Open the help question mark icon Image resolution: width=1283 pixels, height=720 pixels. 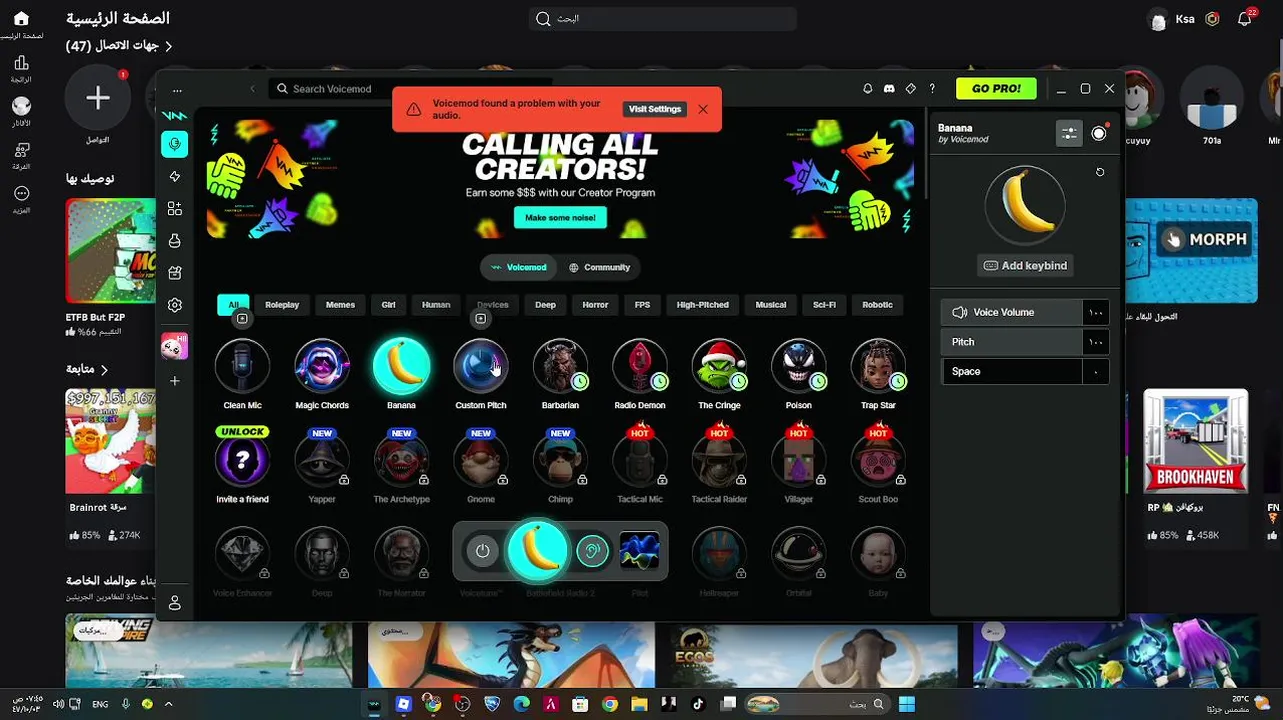click(932, 89)
